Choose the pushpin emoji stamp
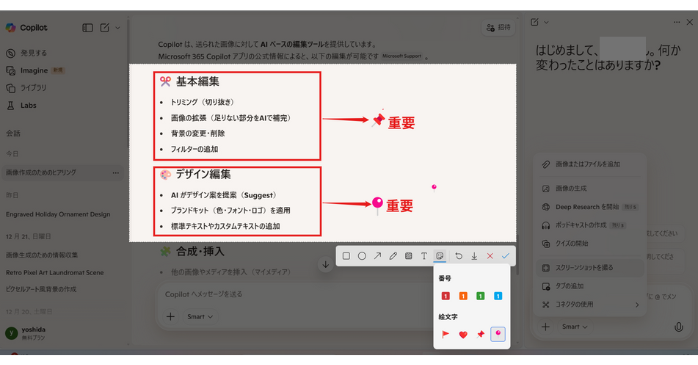The height and width of the screenshot is (365, 698). [480, 334]
